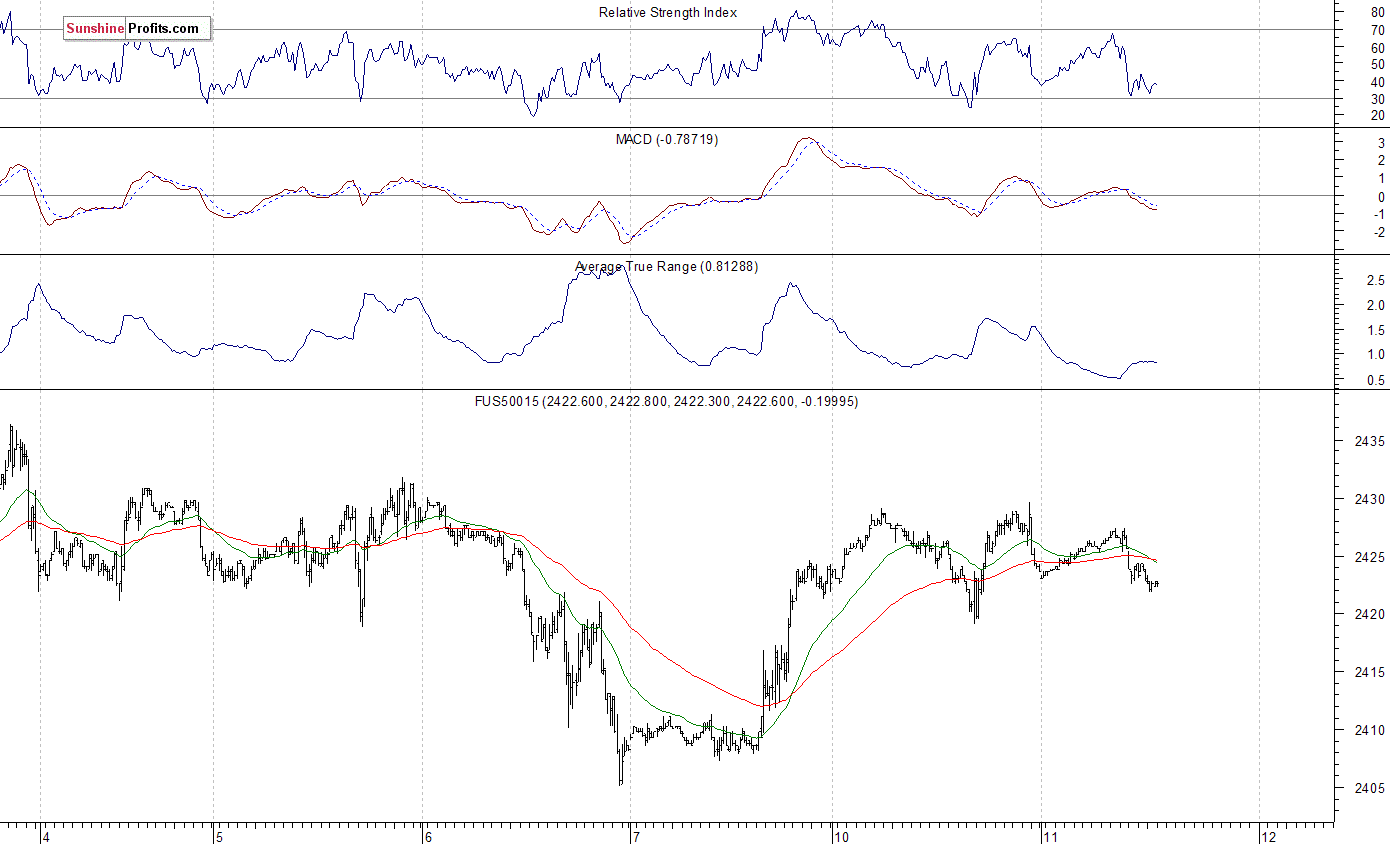This screenshot has width=1390, height=844.
Task: Click the 2.5 label on the ATR axis
Action: [x=1376, y=281]
